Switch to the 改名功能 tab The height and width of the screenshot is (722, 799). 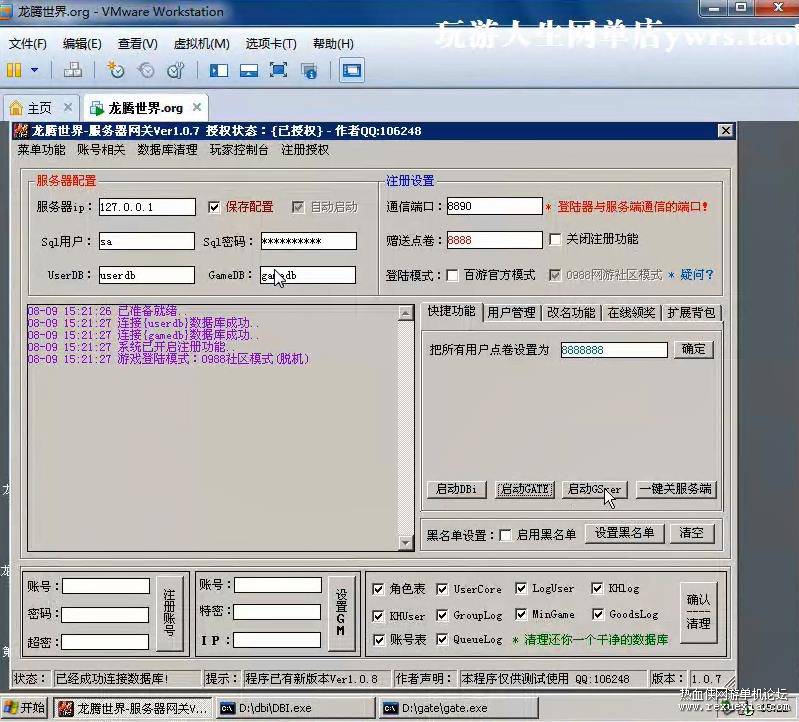[x=571, y=312]
